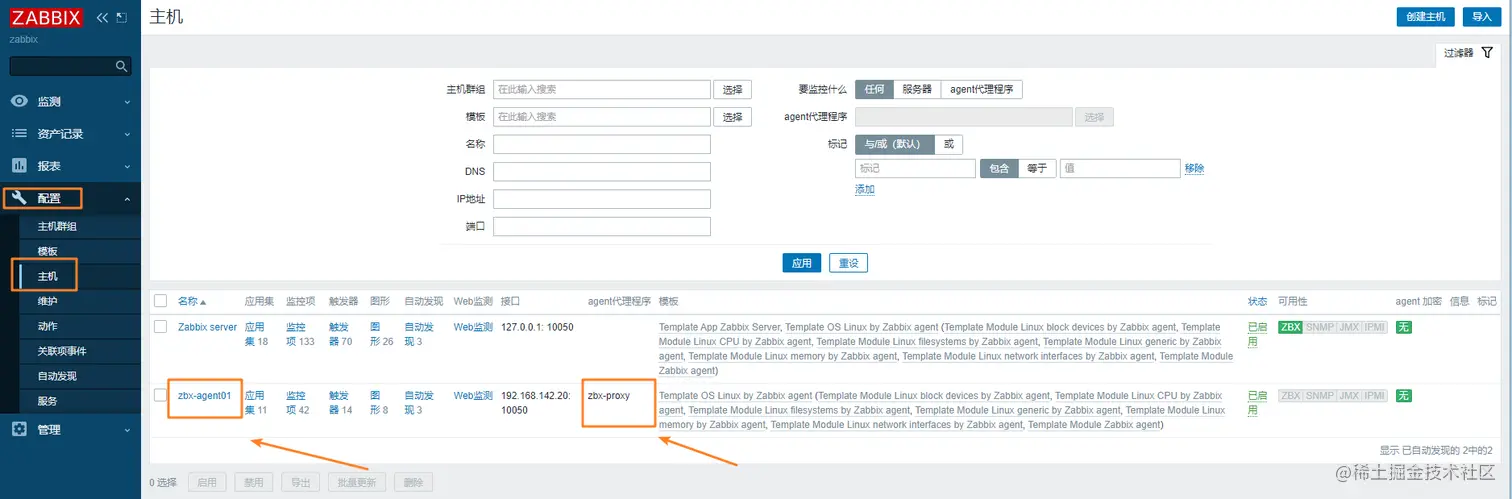
Task: Select 包含 tag match mode
Action: point(999,168)
